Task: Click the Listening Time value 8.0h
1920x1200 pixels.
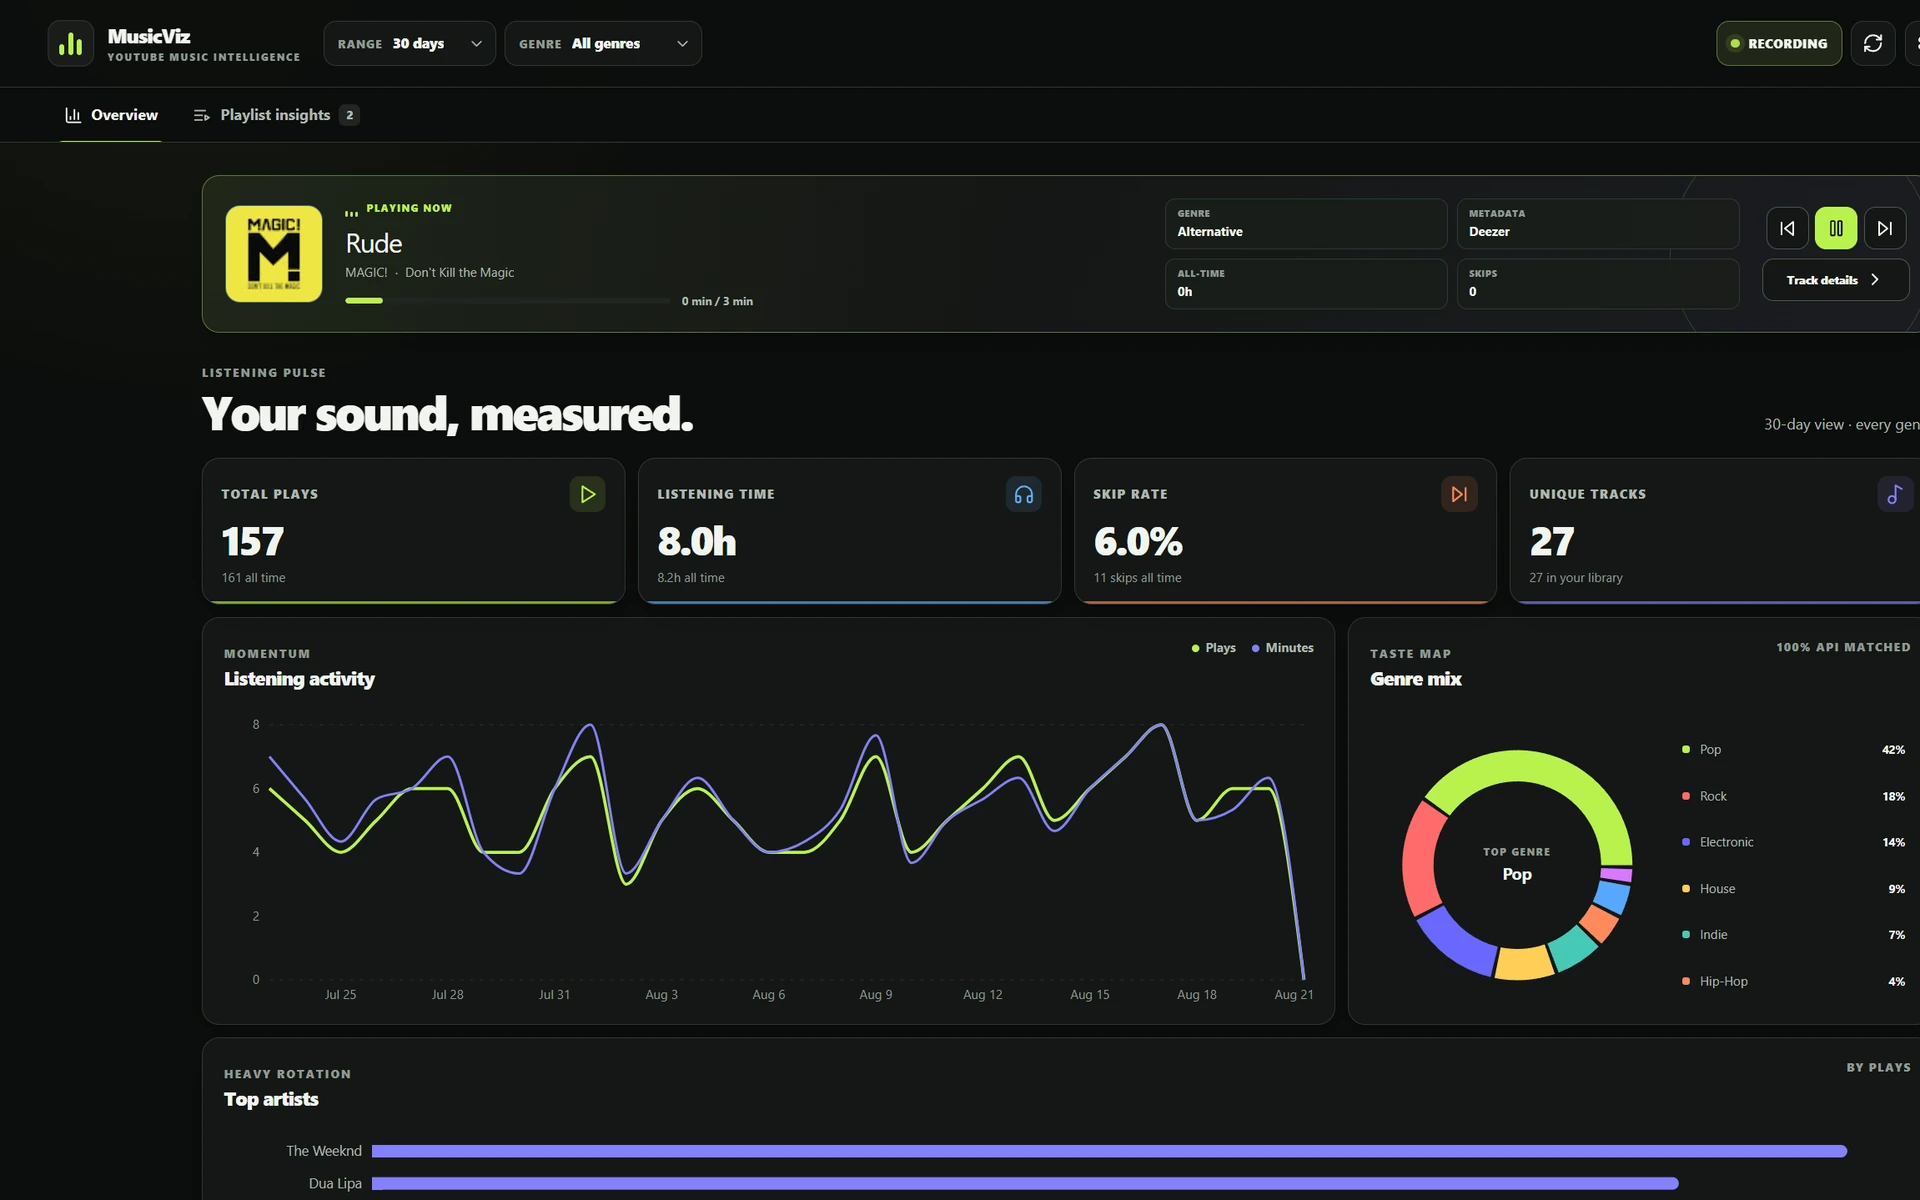Action: click(697, 542)
